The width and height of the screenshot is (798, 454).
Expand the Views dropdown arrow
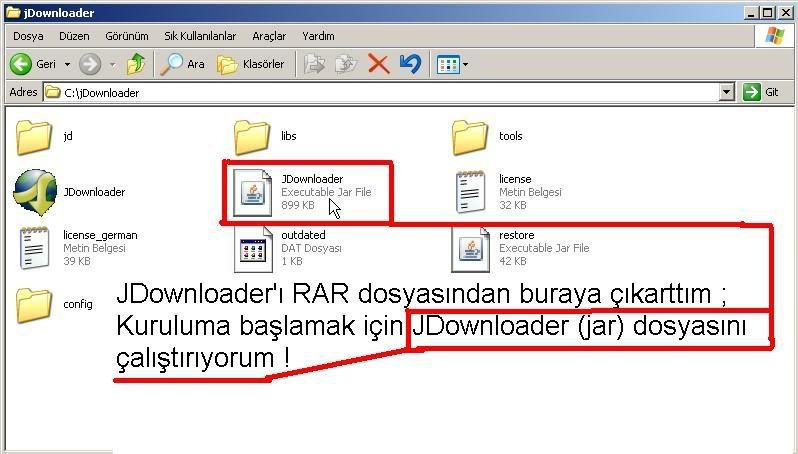click(465, 65)
